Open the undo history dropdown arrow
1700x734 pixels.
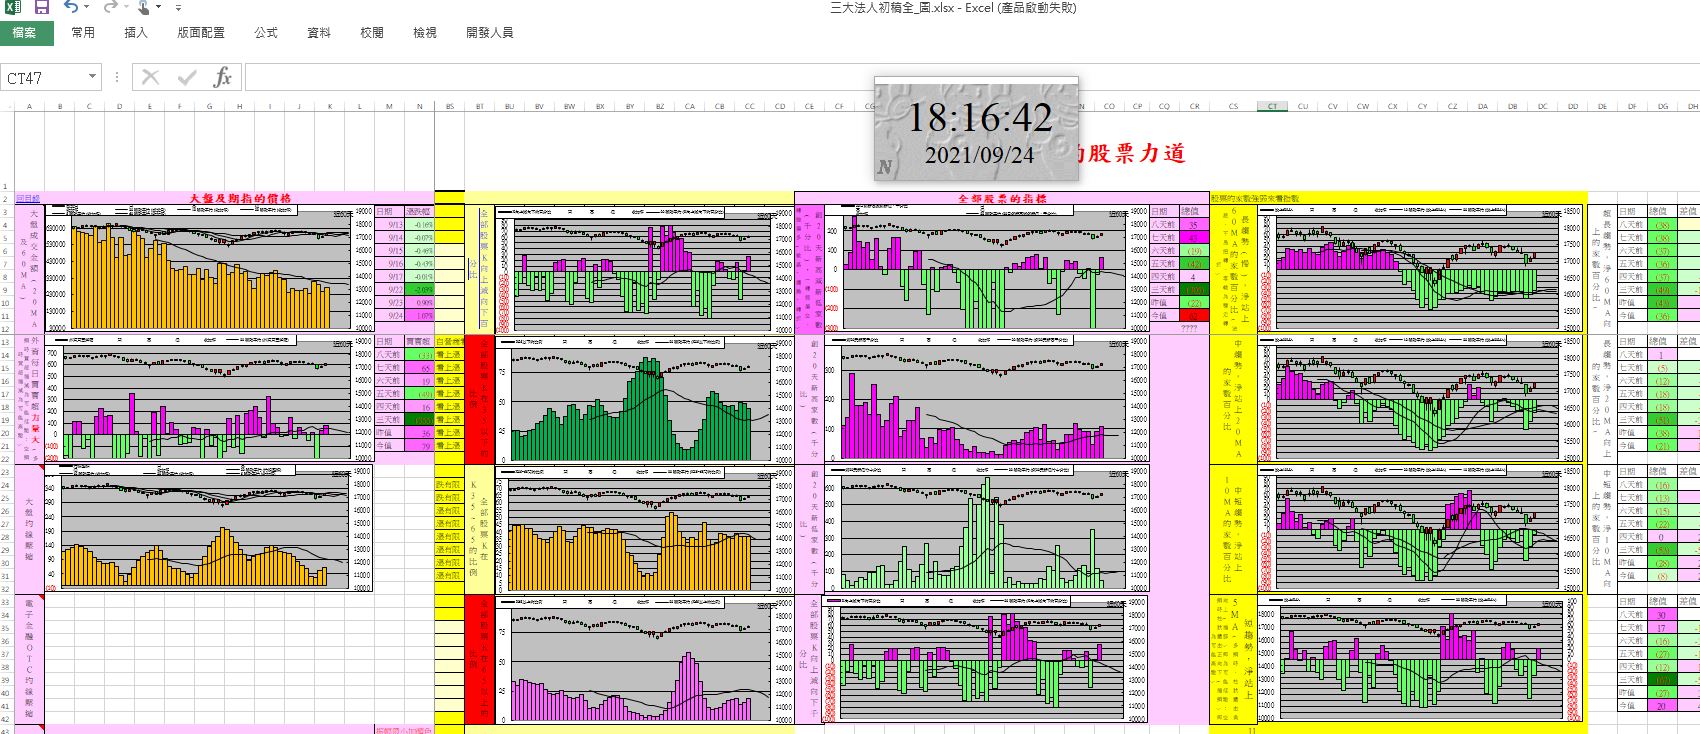[89, 8]
